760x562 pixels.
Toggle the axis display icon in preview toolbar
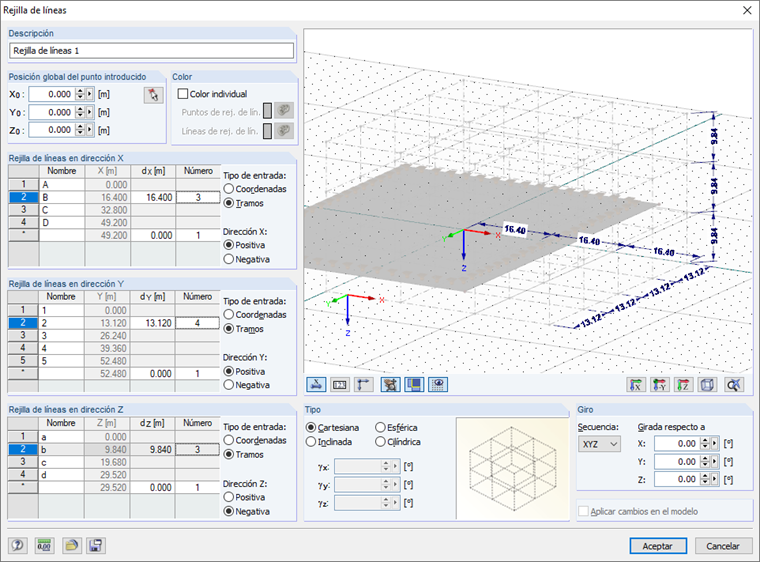316,385
